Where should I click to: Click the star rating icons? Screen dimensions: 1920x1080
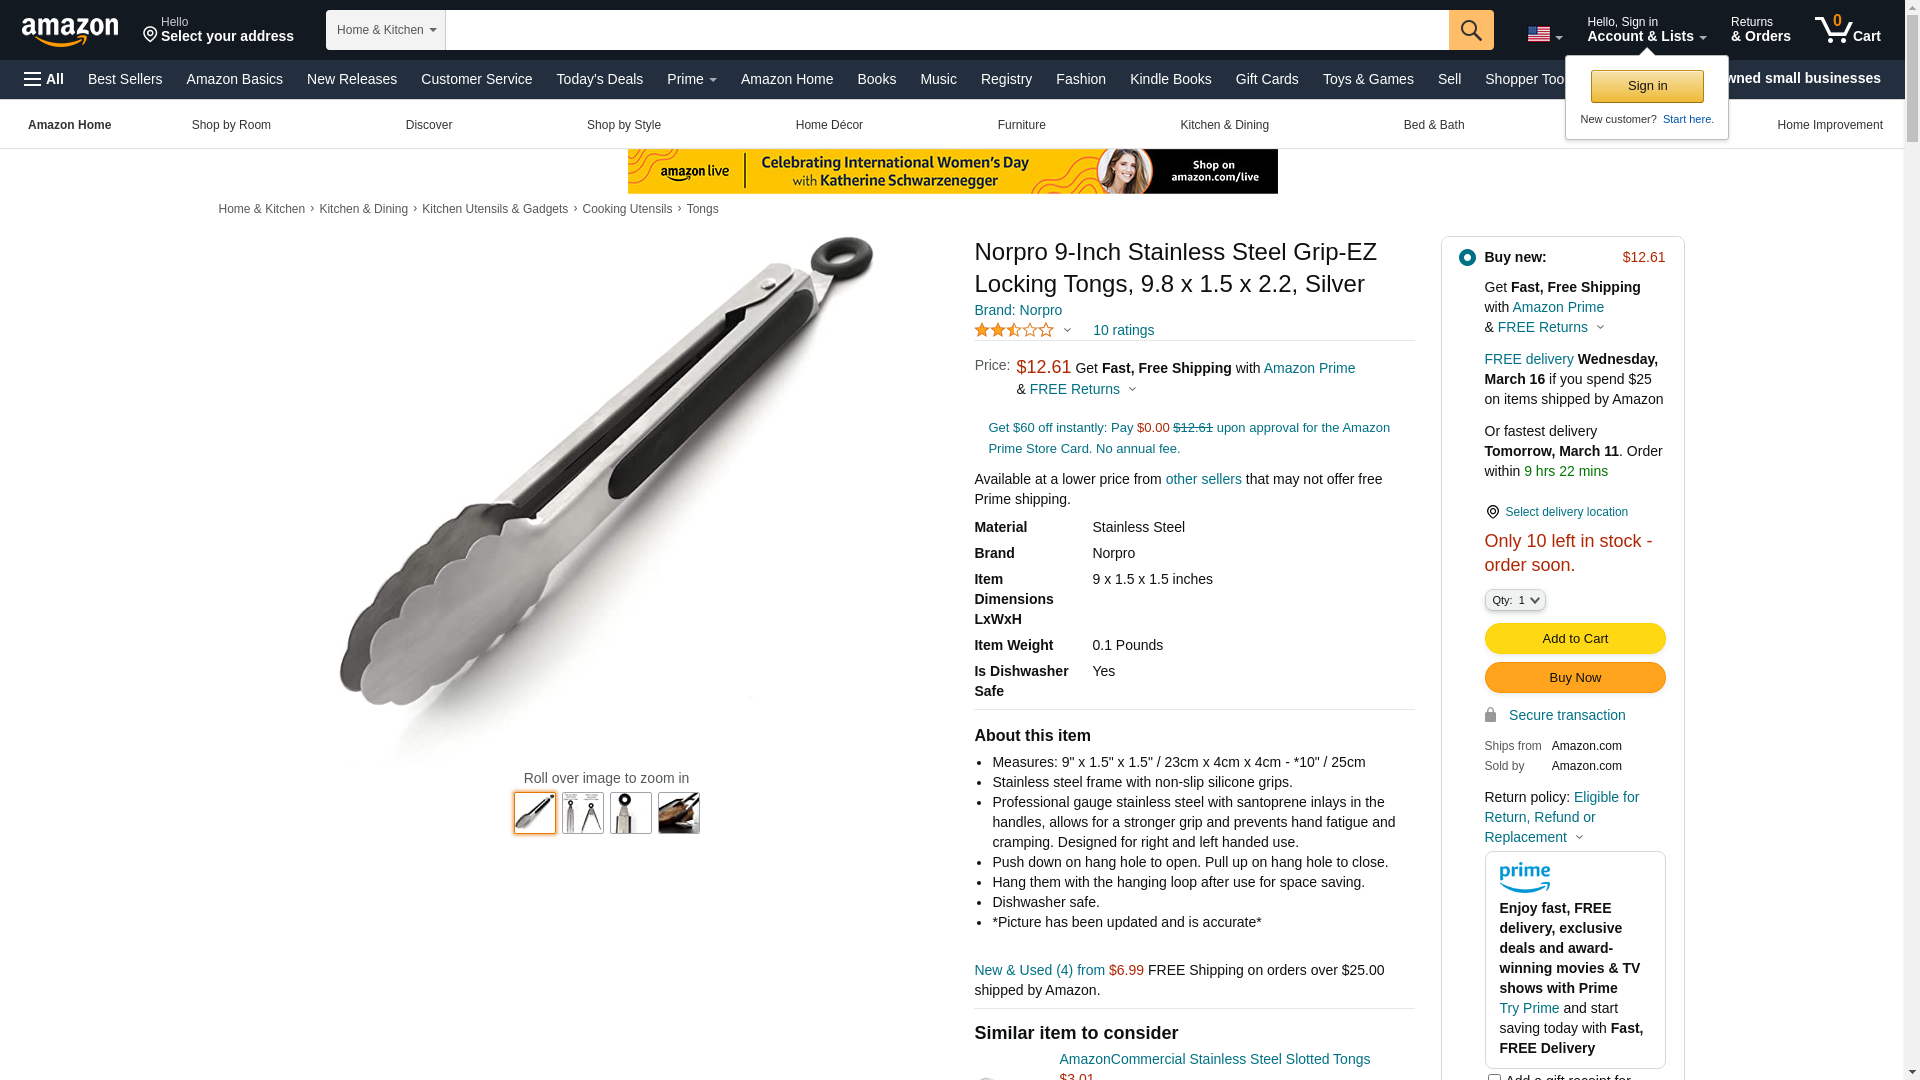click(x=1014, y=330)
